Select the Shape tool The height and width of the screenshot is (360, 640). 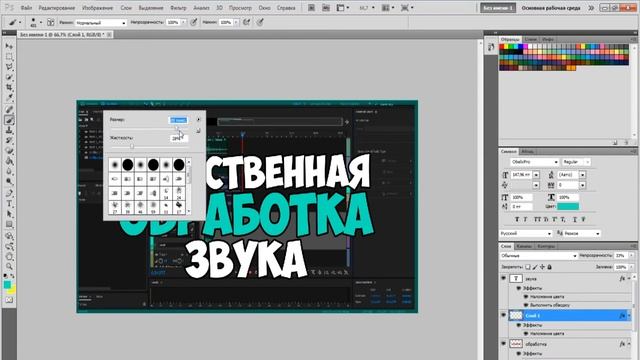coord(9,224)
